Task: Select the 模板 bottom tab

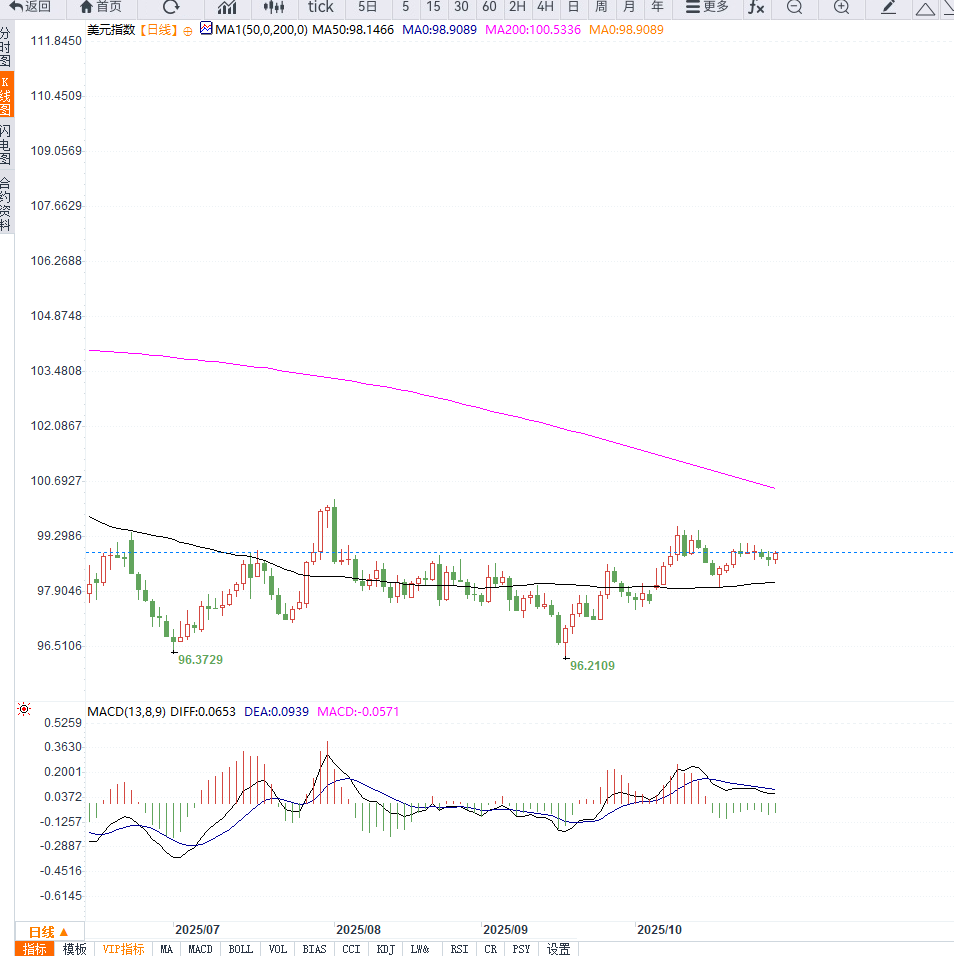Action: pyautogui.click(x=74, y=949)
